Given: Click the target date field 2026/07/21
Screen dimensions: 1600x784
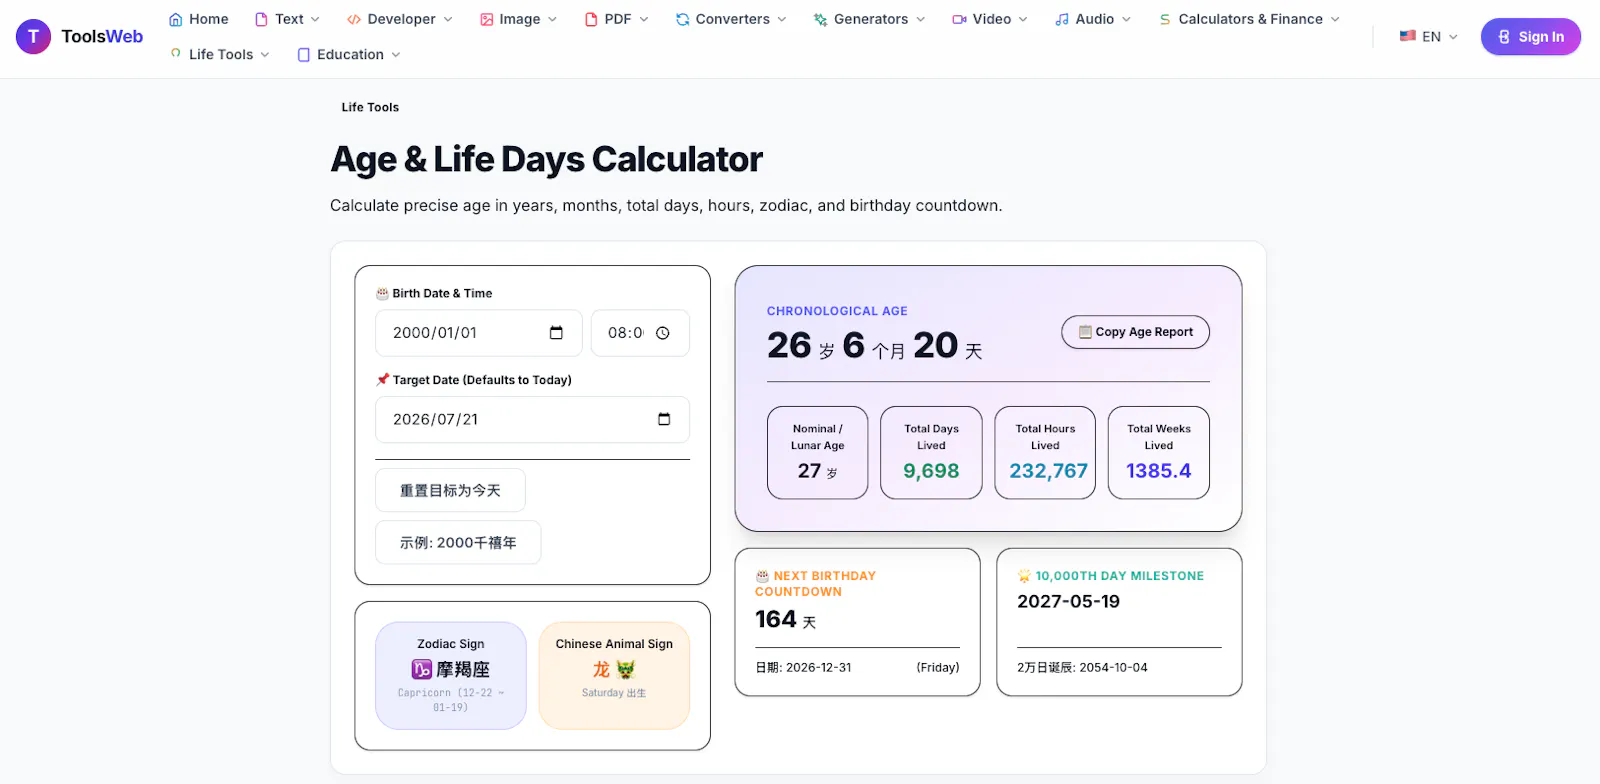Looking at the screenshot, I should pos(532,419).
